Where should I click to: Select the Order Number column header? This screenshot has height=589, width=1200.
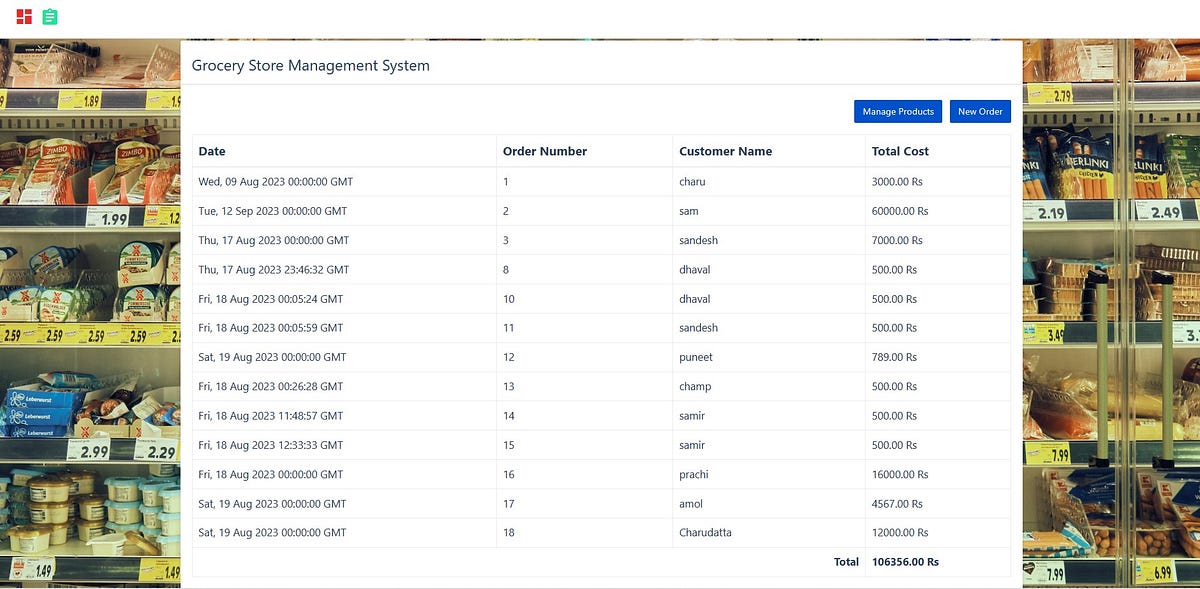pos(544,151)
